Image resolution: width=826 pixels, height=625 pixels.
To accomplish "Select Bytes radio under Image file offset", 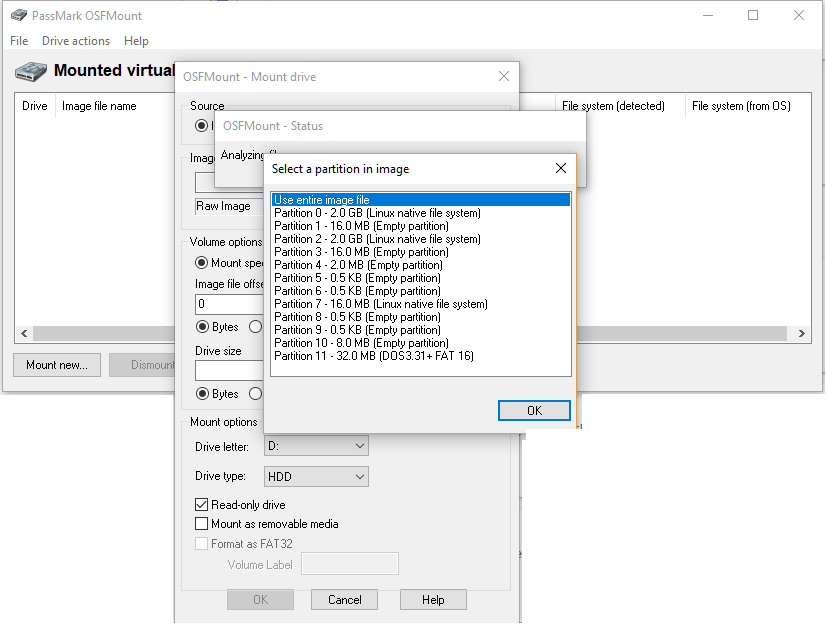I will click(202, 327).
